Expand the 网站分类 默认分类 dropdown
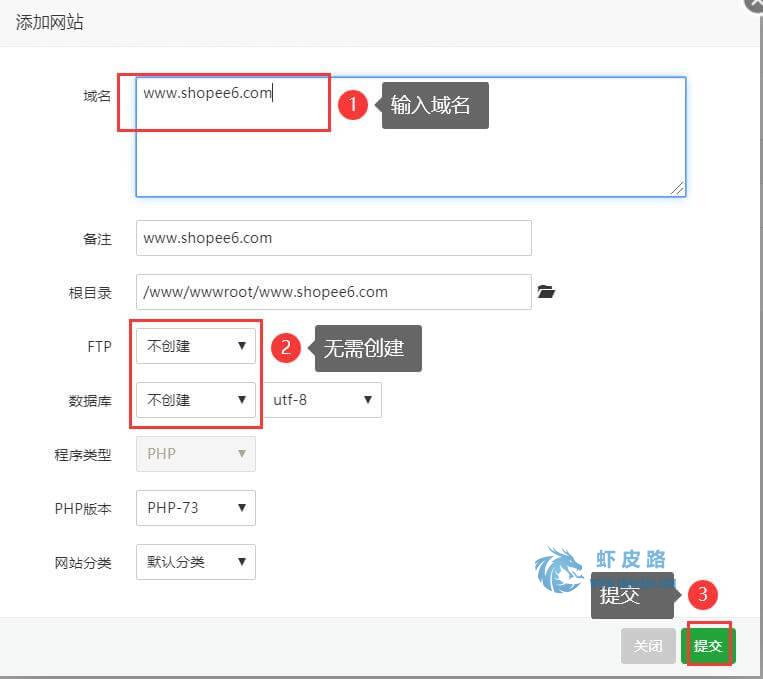 196,562
